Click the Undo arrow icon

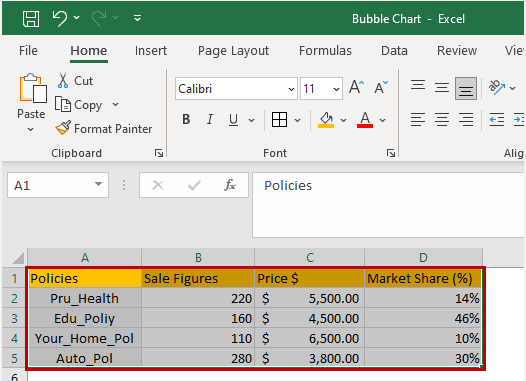60,18
